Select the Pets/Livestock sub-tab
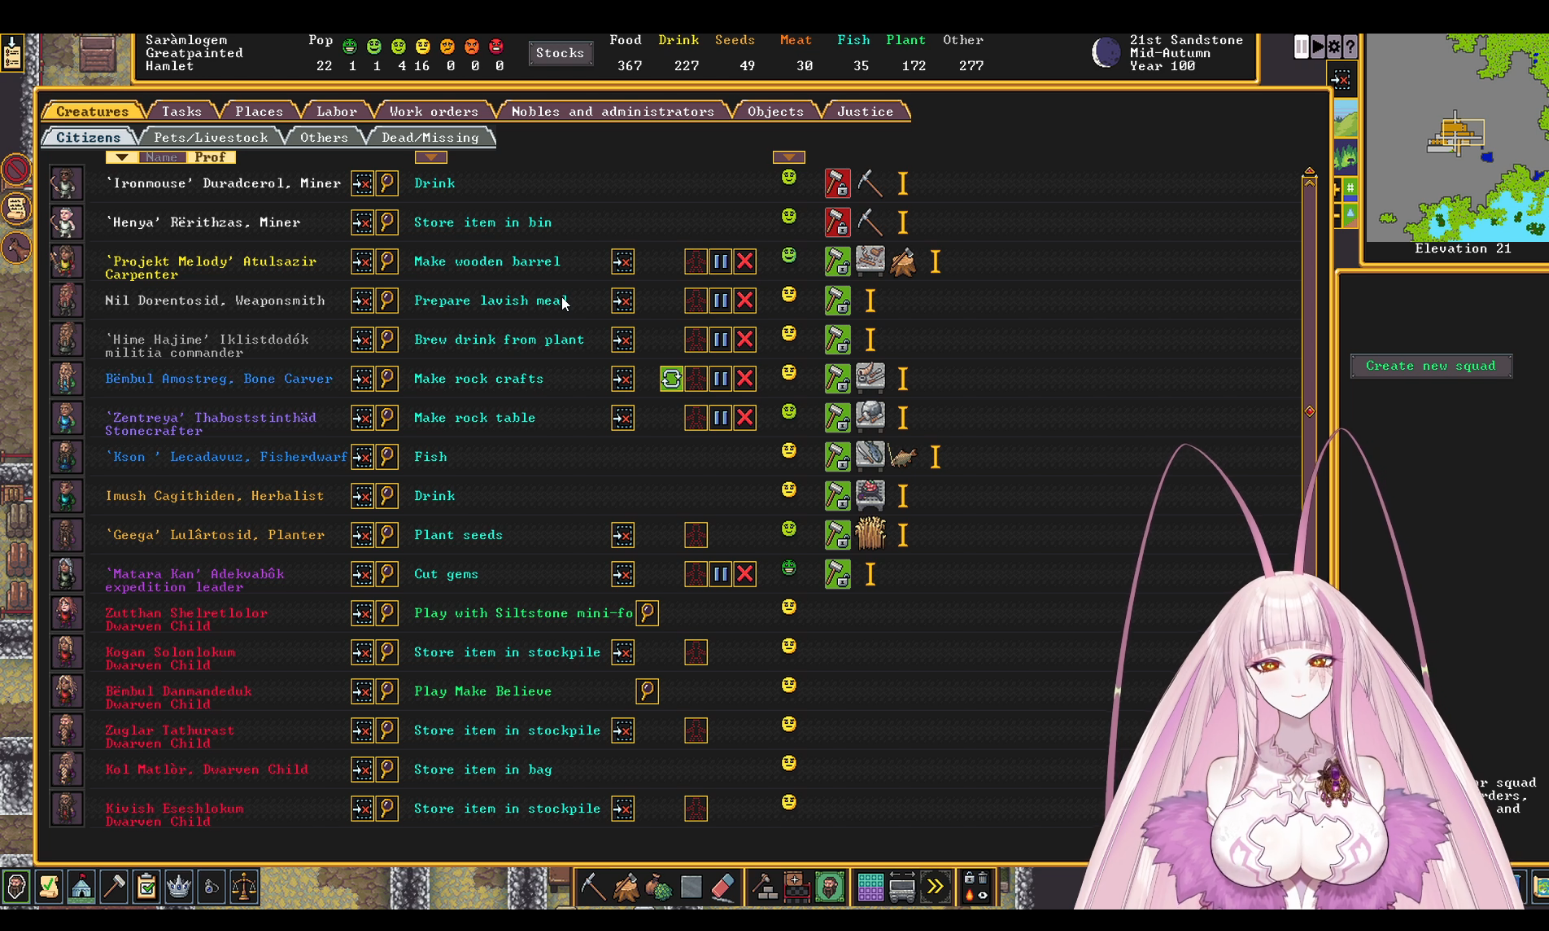1549x931 pixels. point(210,137)
